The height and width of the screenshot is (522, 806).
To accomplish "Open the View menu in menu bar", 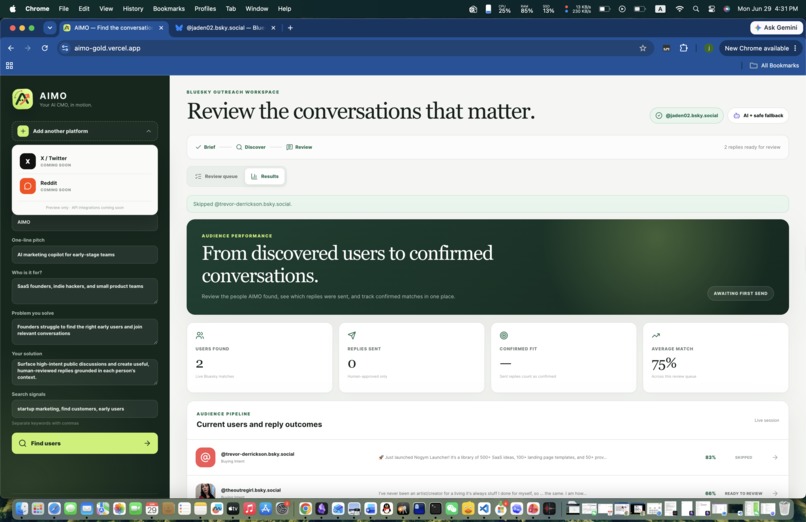I will [x=106, y=9].
